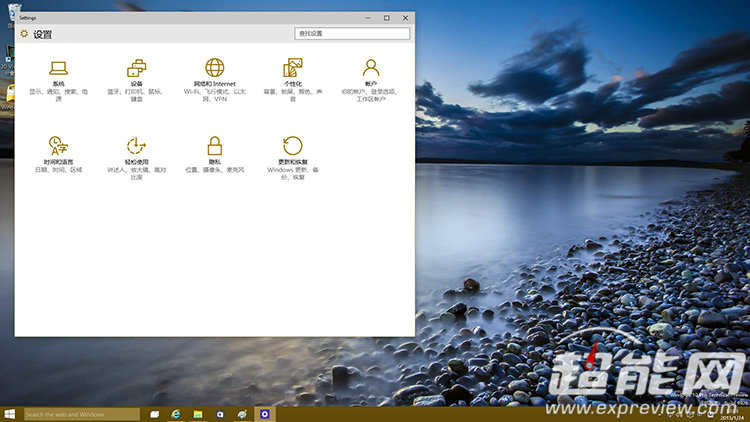Click the Settings app button on the taskbar
The image size is (750, 422).
click(x=264, y=414)
